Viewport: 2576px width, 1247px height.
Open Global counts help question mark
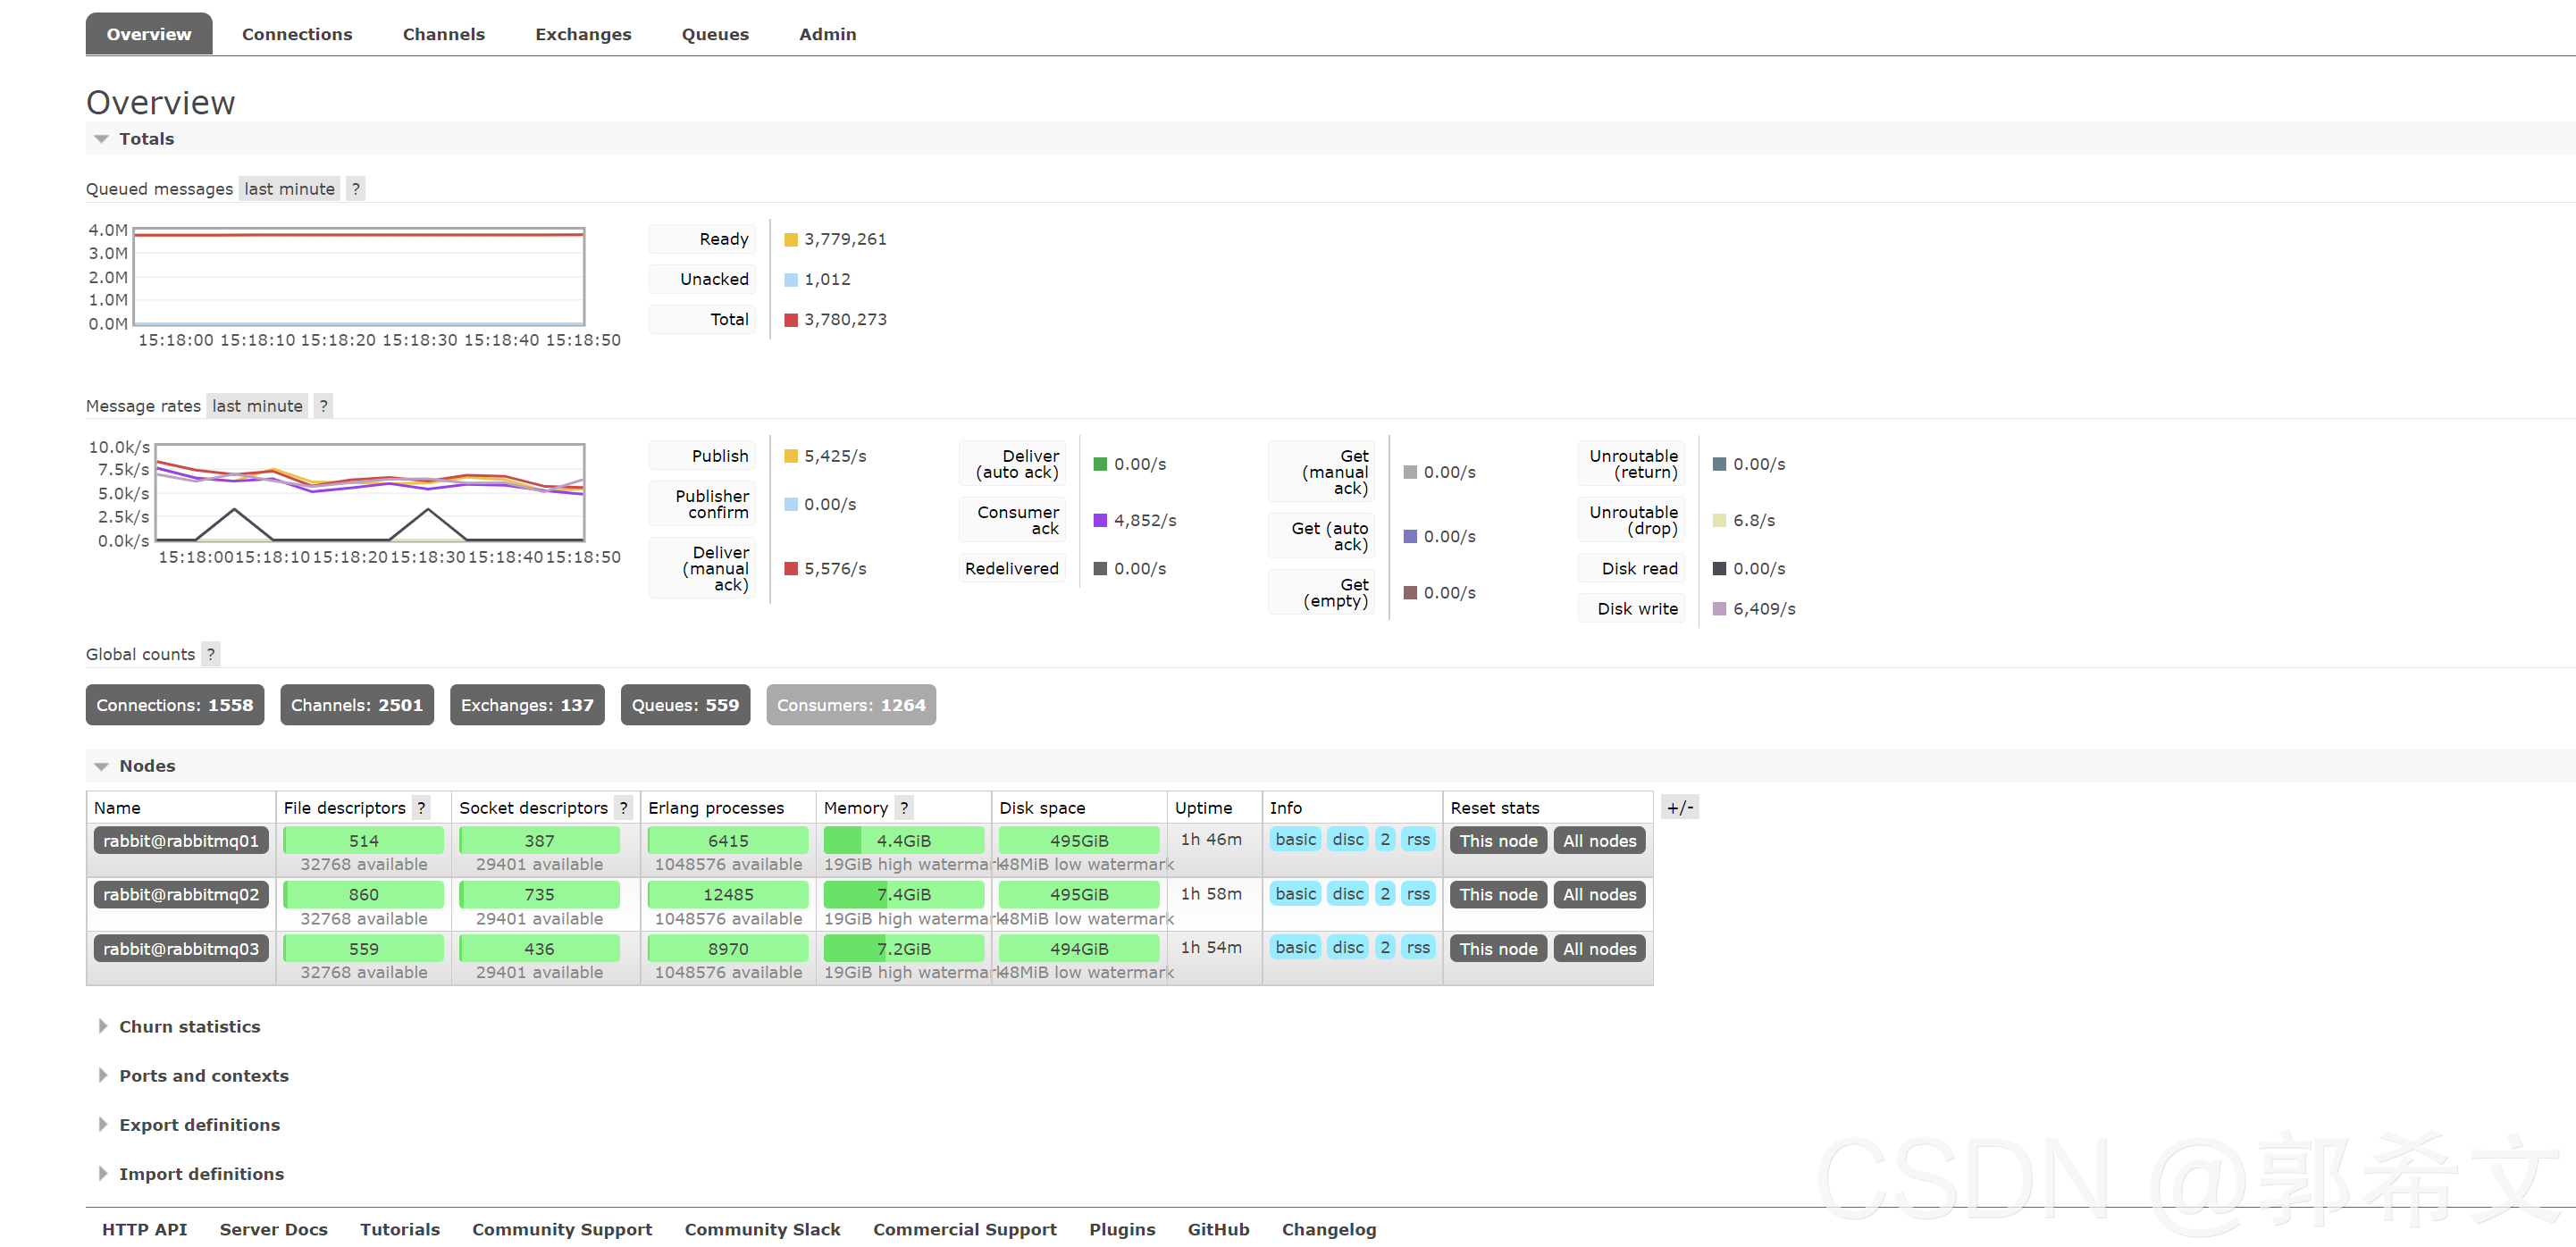210,654
